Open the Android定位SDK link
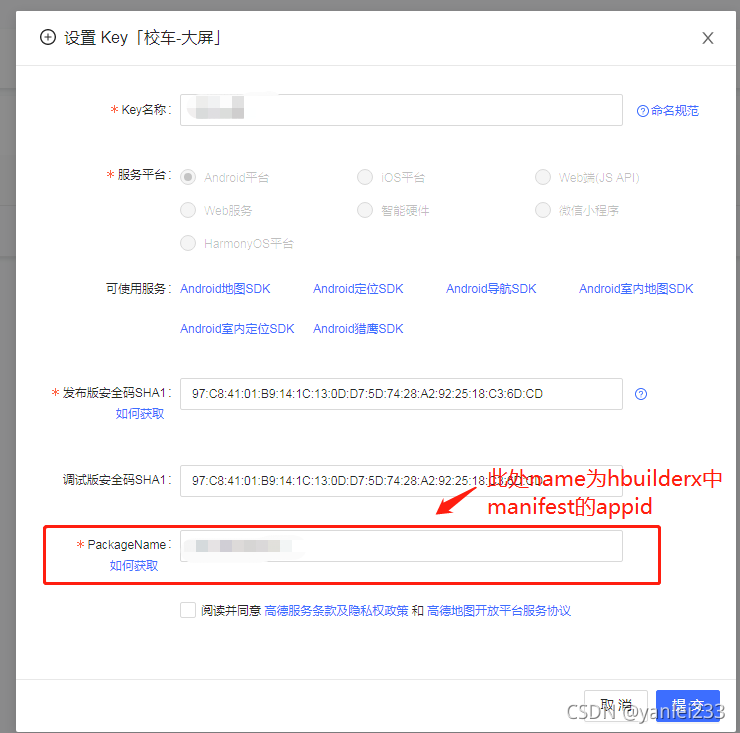Image resolution: width=740 pixels, height=733 pixels. coord(358,288)
